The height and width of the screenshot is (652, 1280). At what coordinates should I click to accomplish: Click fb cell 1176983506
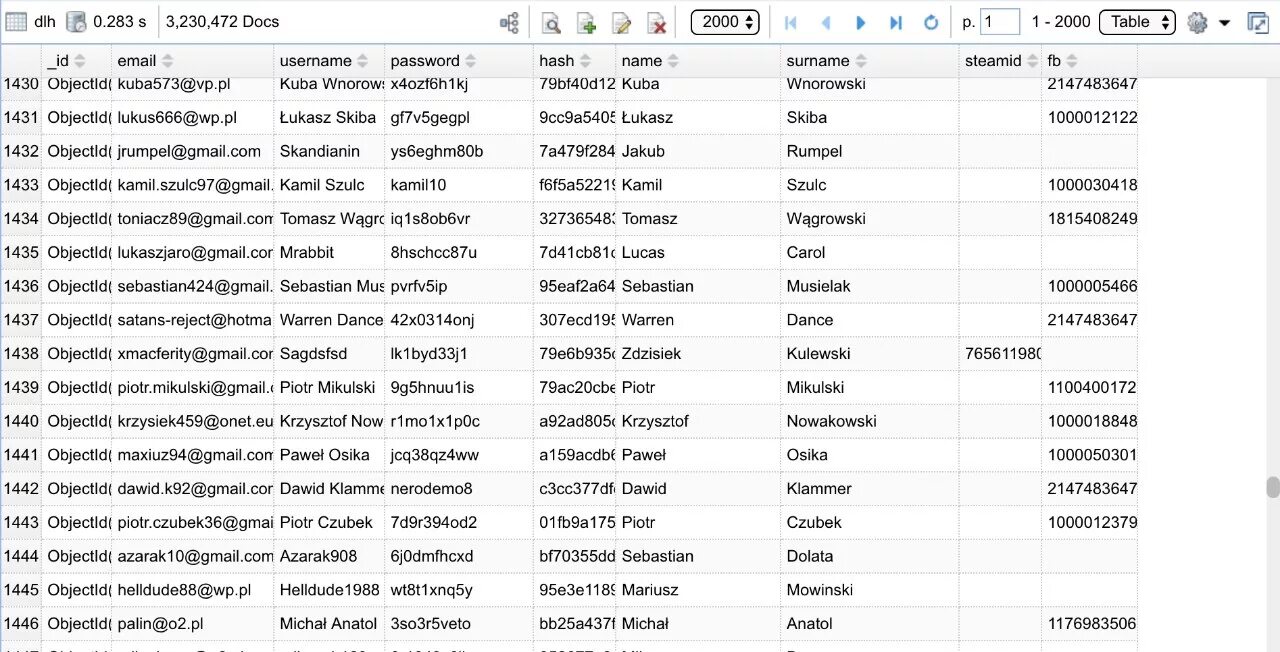[x=1089, y=624]
